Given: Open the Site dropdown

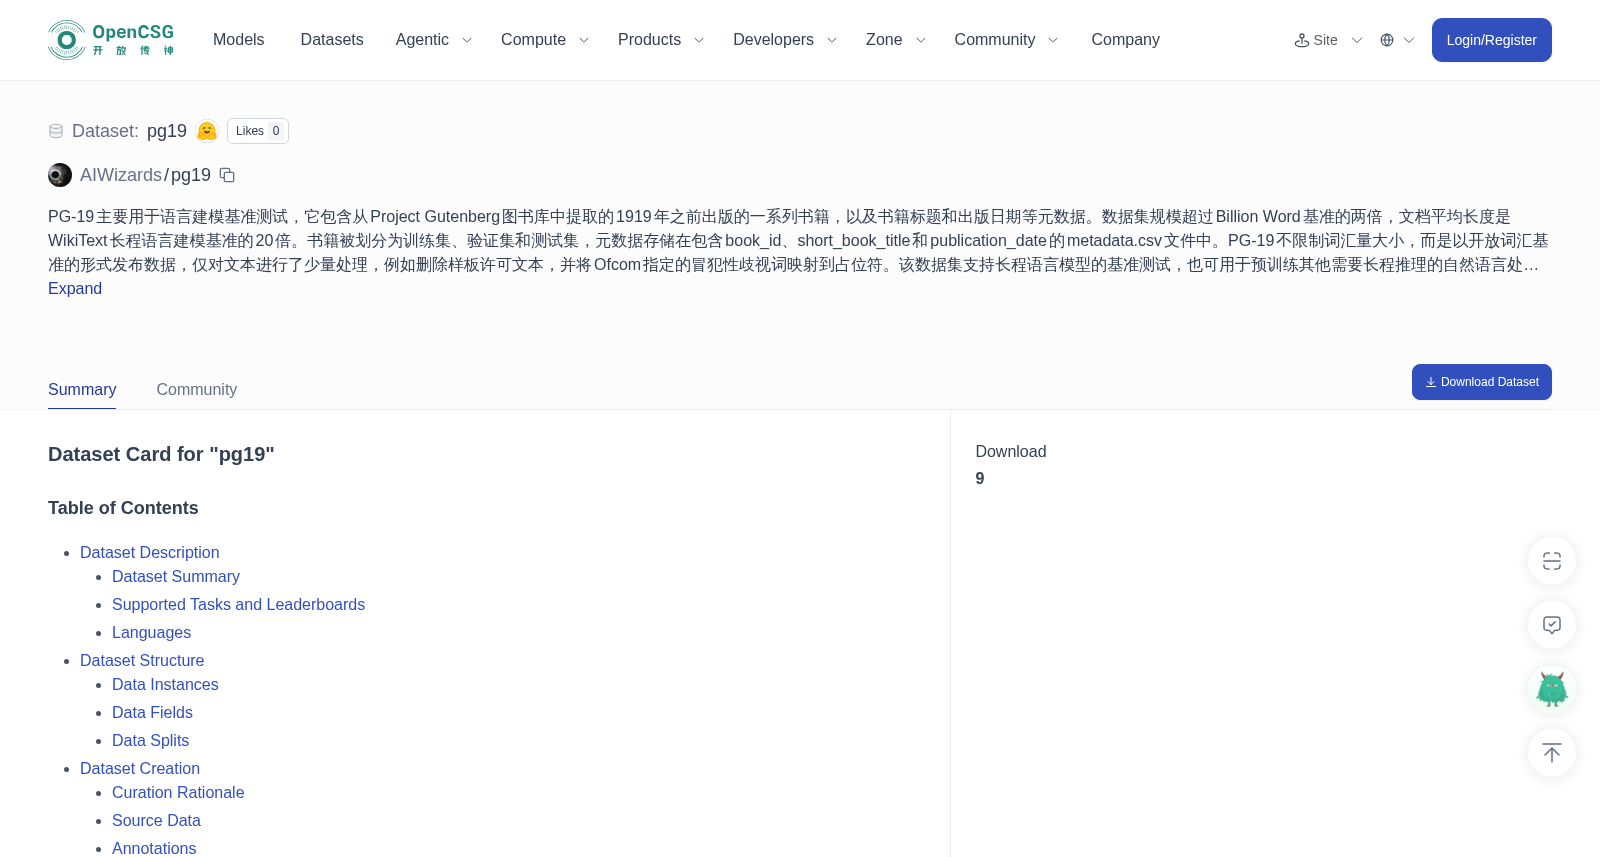Looking at the screenshot, I should (x=1328, y=40).
